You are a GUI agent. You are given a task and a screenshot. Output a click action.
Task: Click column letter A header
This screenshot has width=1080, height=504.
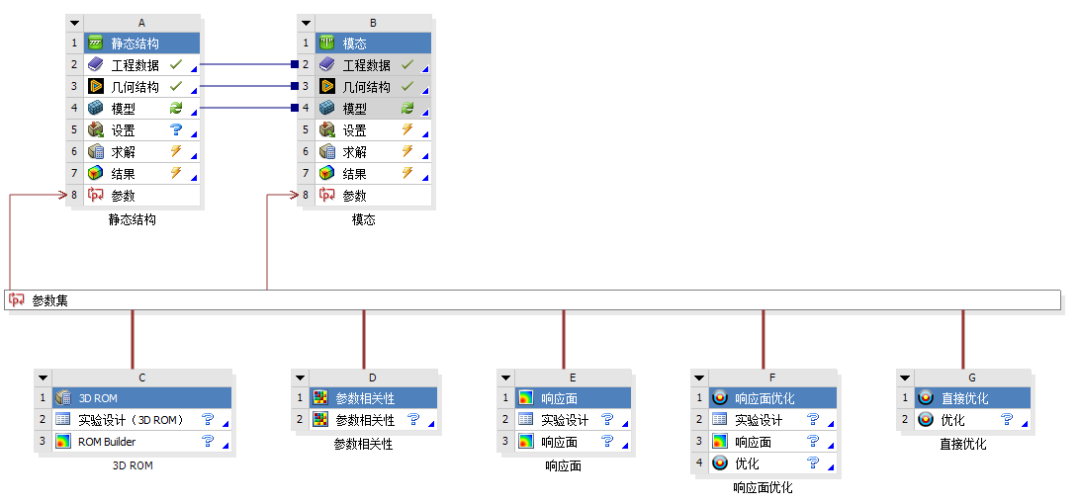tap(143, 23)
